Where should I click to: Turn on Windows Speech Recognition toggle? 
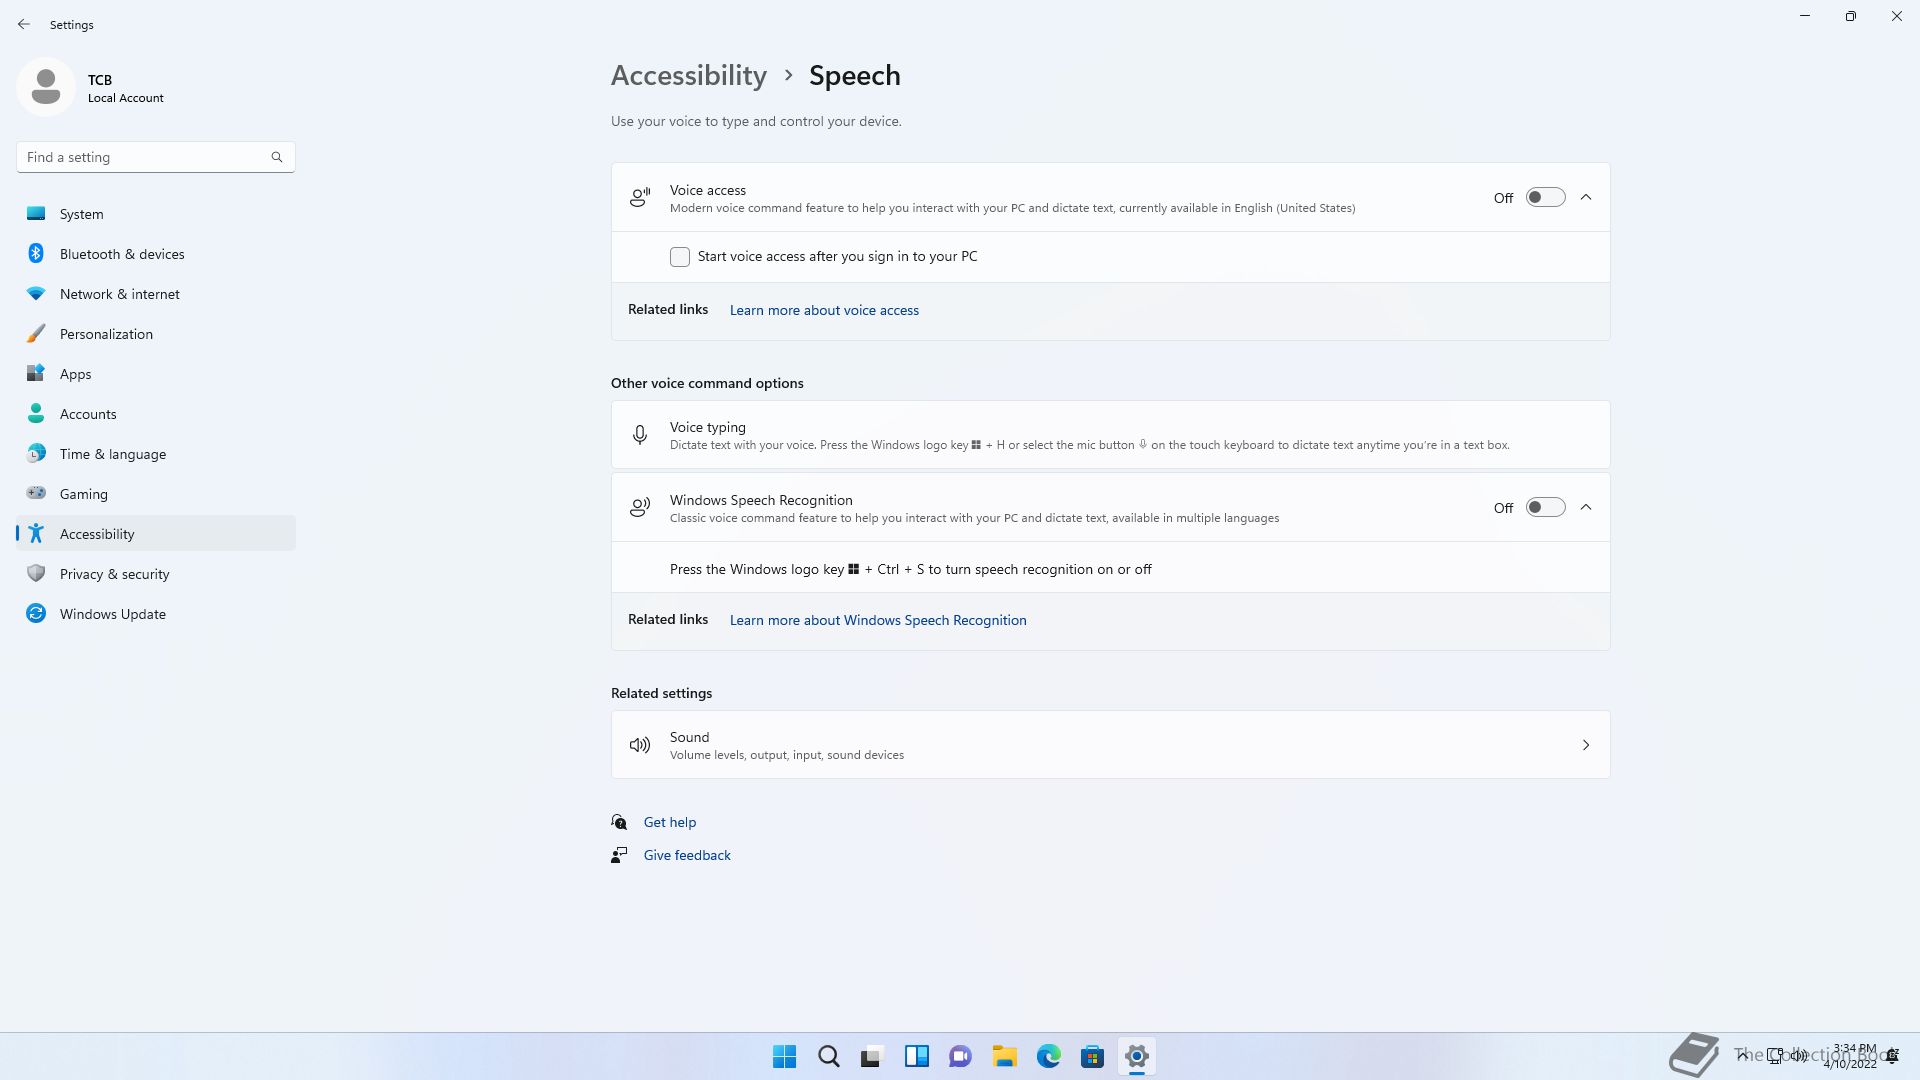pos(1545,507)
